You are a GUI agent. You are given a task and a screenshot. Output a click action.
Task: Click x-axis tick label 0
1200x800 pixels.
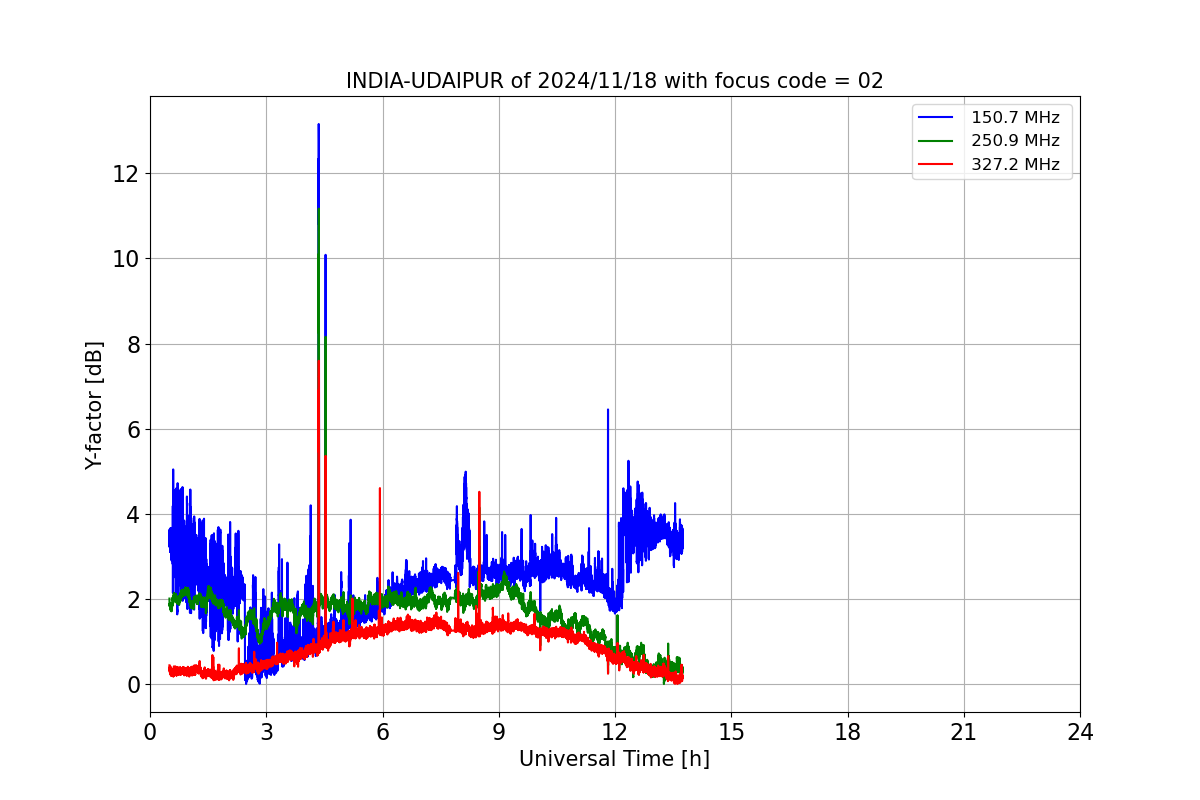tap(150, 732)
